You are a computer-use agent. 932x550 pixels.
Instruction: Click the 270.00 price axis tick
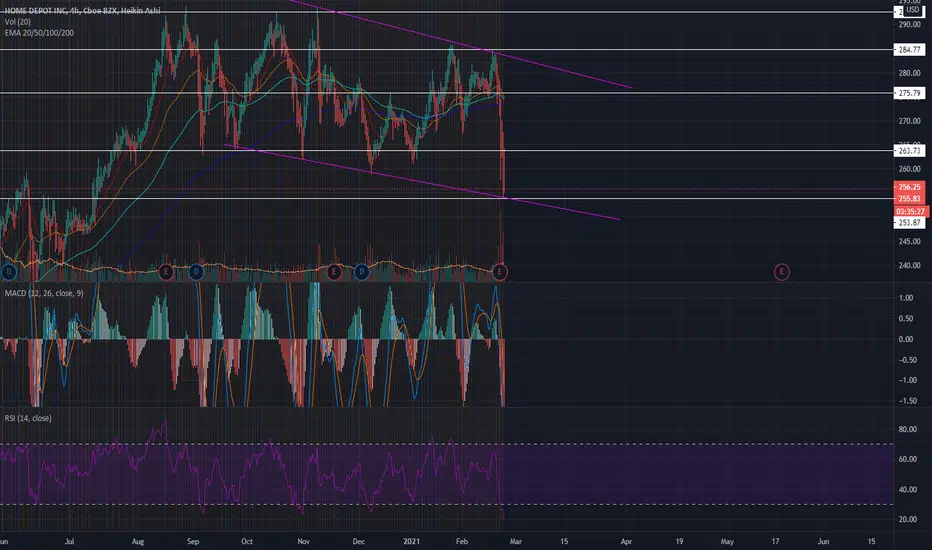click(x=909, y=121)
